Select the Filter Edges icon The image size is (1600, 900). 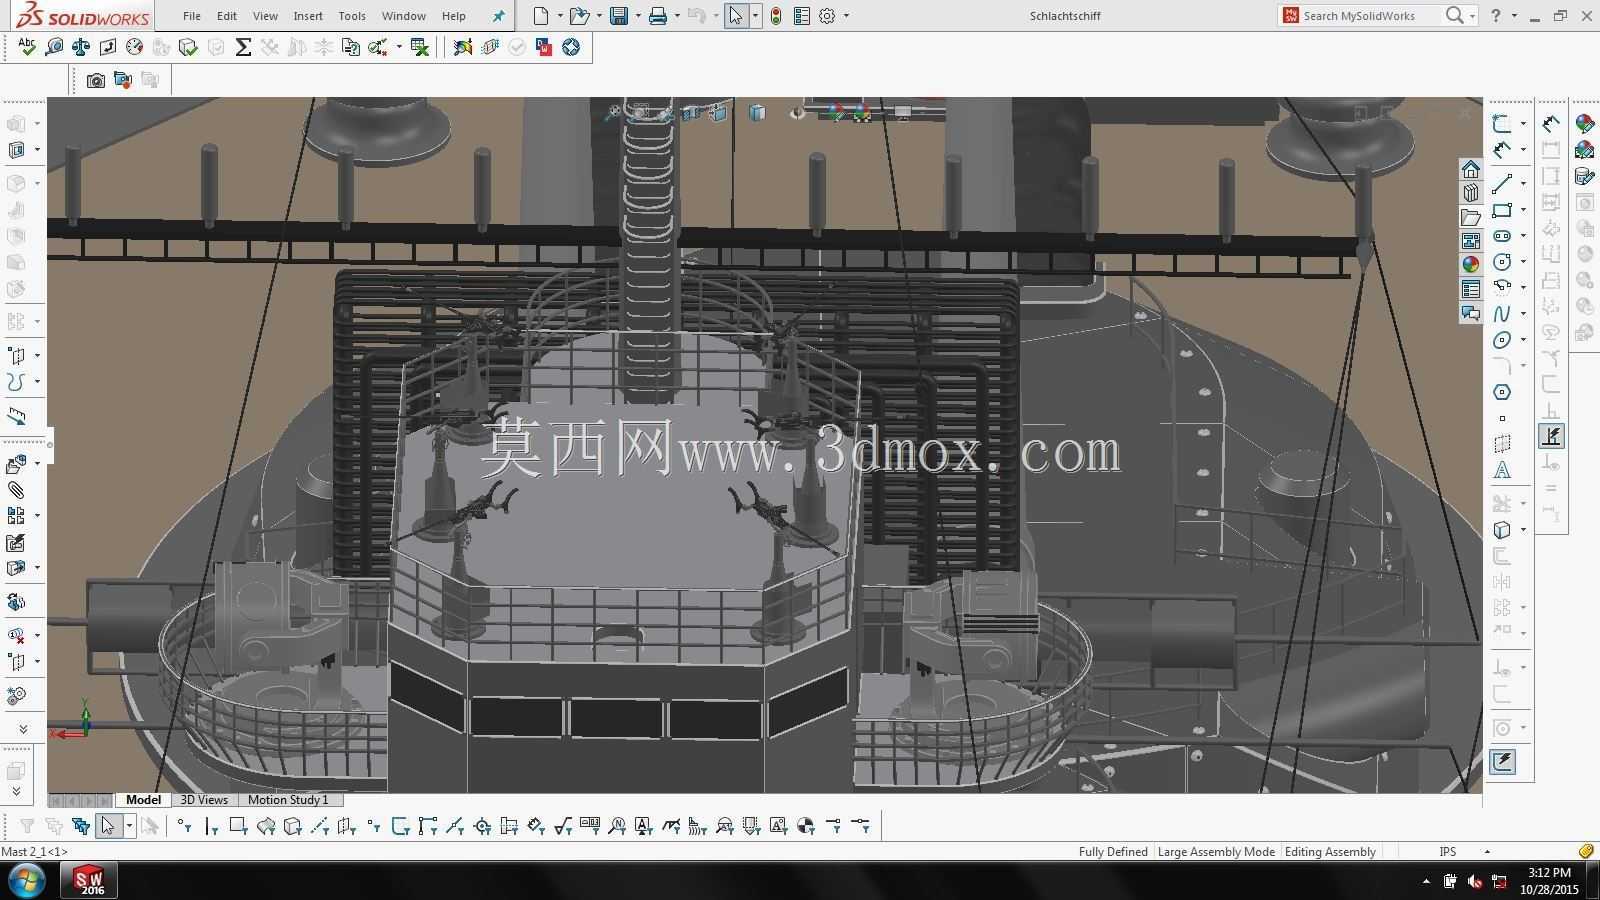point(211,826)
